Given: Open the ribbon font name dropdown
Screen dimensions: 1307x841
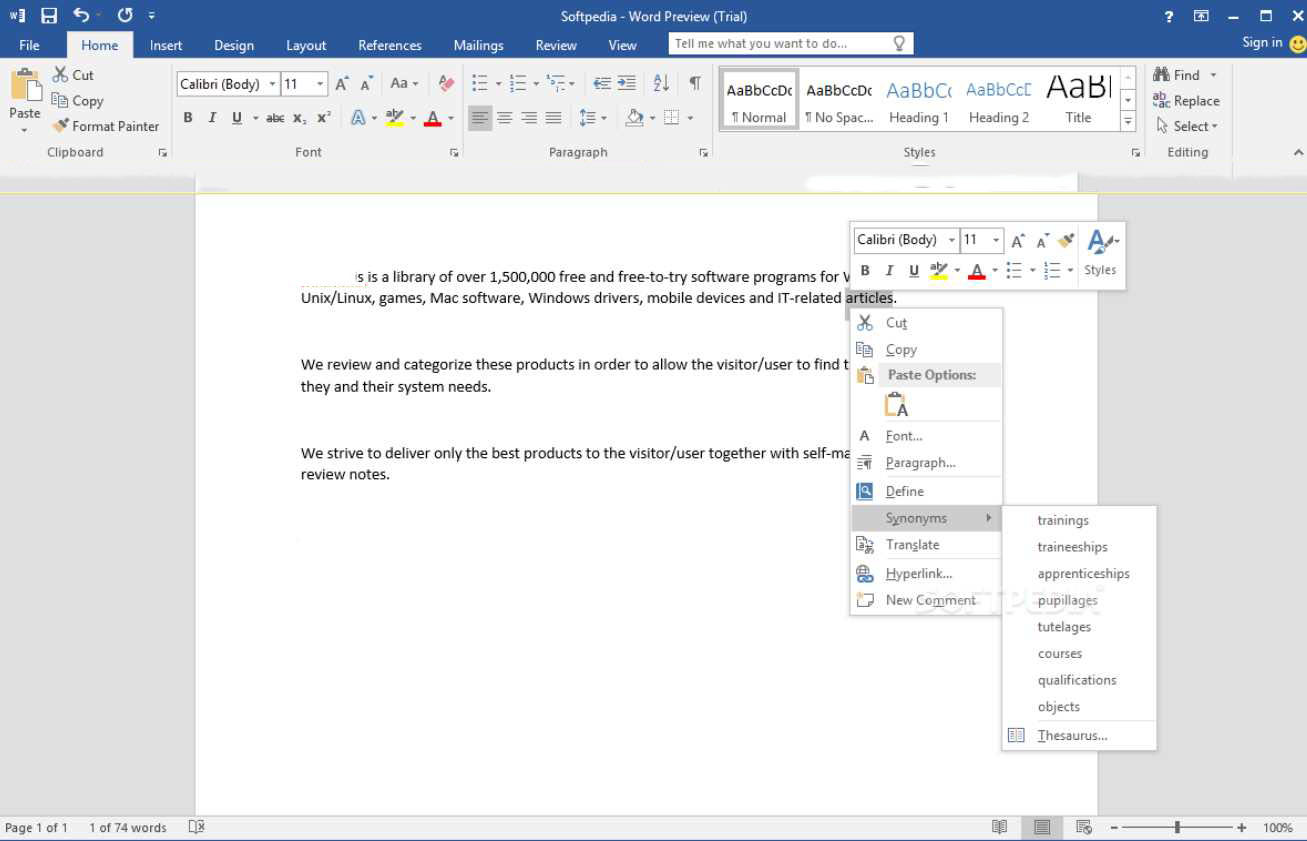Looking at the screenshot, I should click(272, 85).
